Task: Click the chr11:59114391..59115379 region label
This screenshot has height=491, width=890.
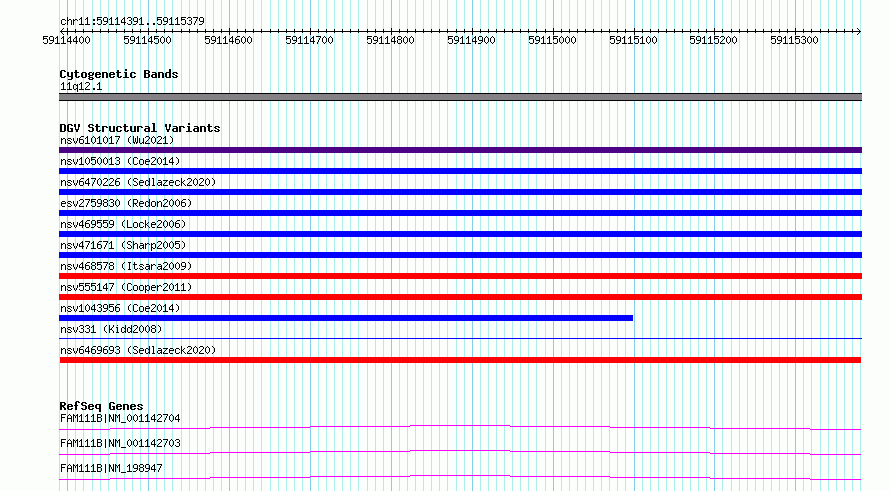Action: pyautogui.click(x=132, y=21)
